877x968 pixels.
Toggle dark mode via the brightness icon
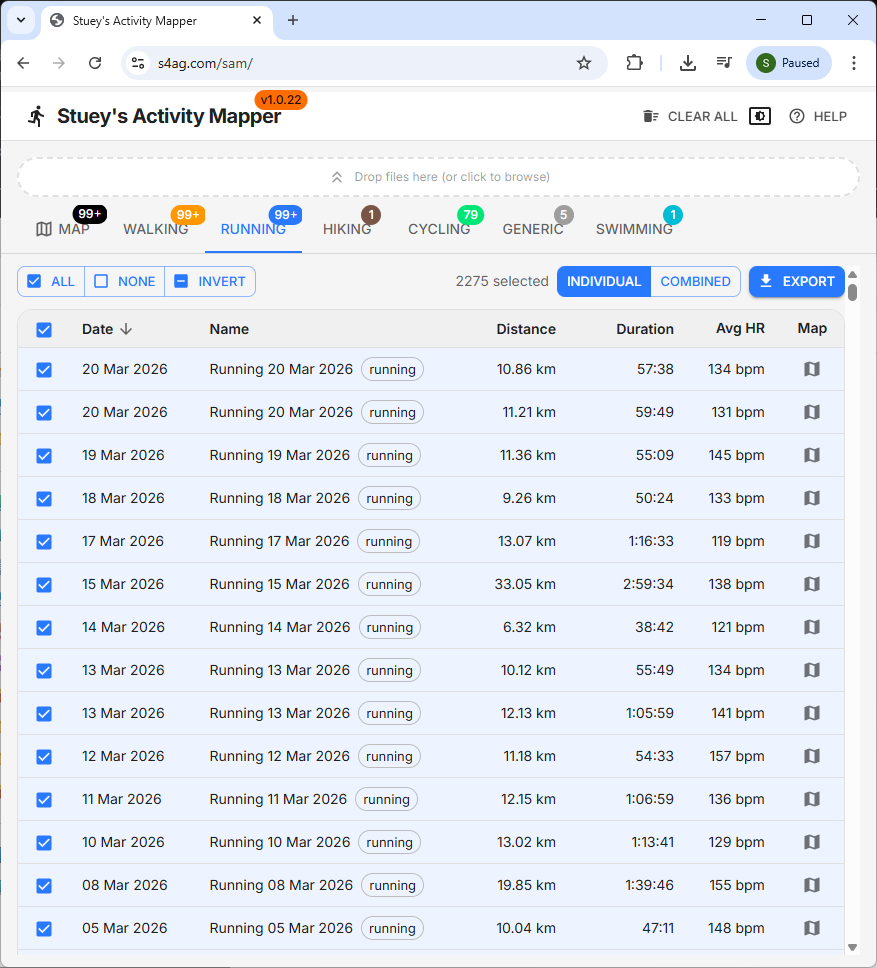759,116
